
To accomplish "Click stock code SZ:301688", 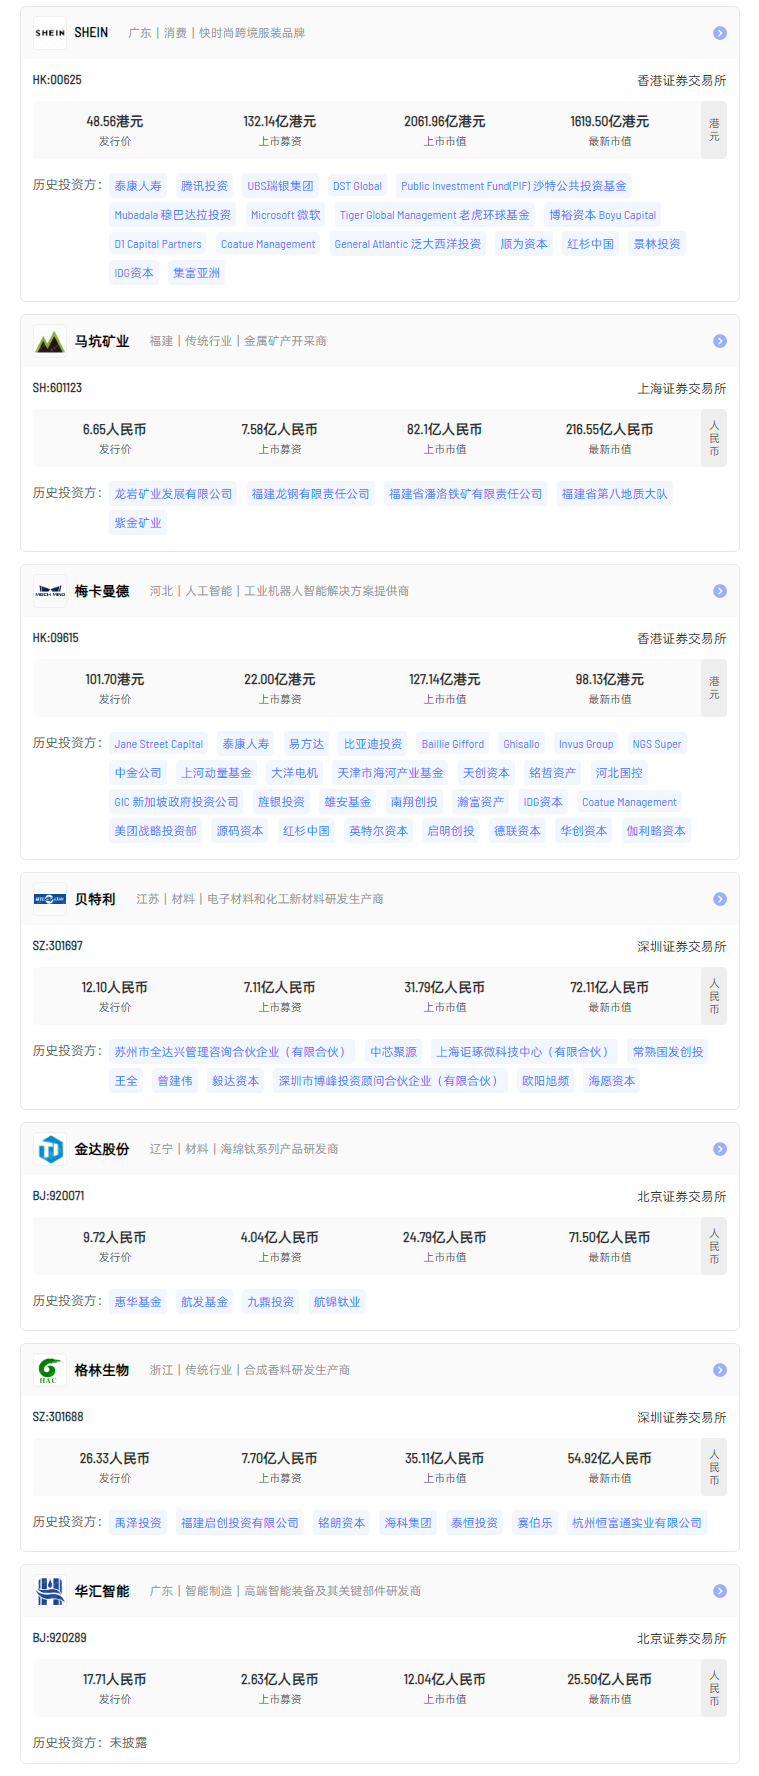I will point(58,1417).
